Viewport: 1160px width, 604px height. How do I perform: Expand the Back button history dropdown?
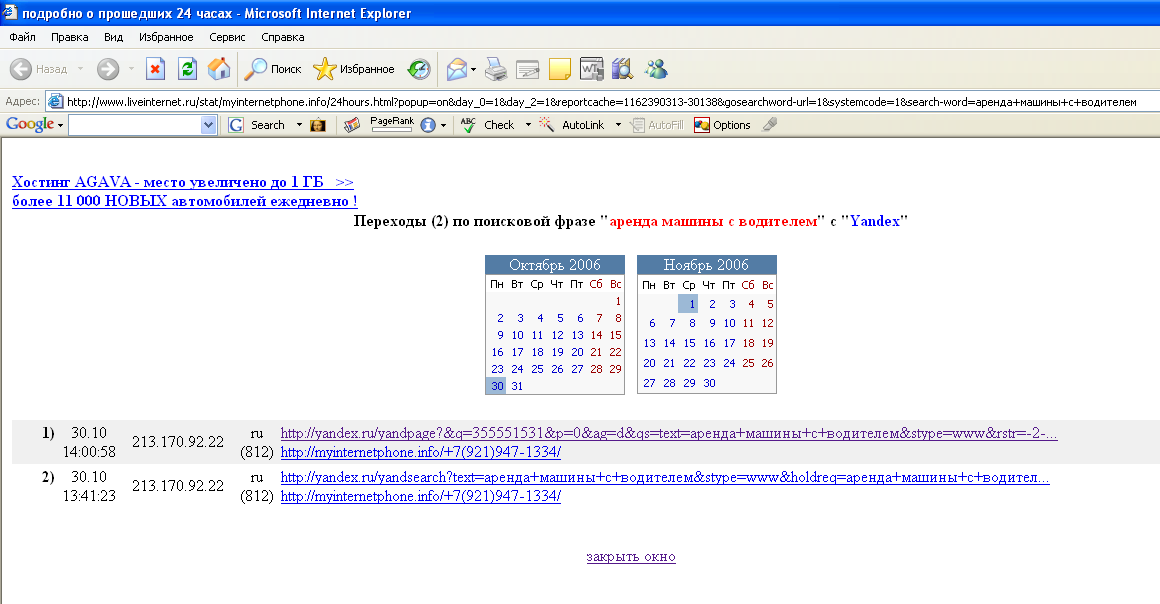pos(80,69)
